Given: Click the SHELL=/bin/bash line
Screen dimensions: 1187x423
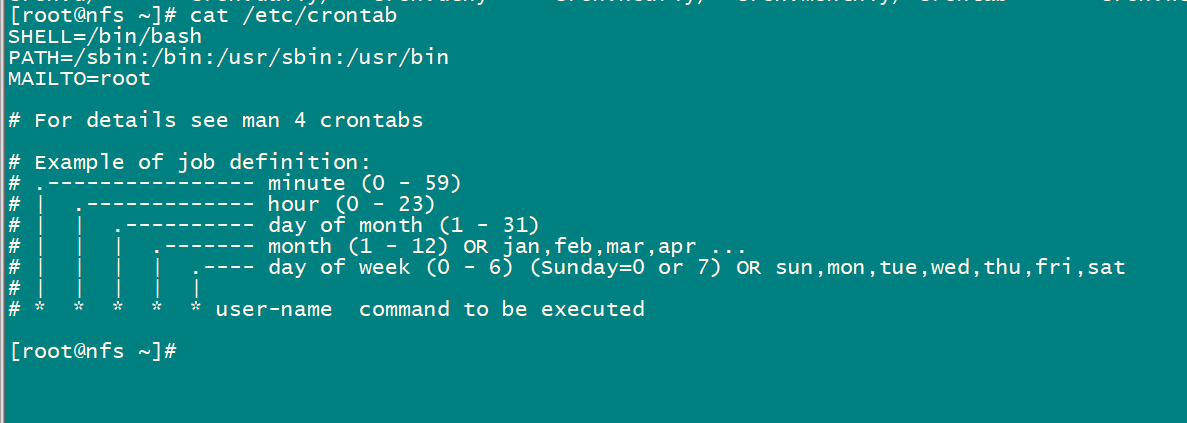Looking at the screenshot, I should pos(105,36).
